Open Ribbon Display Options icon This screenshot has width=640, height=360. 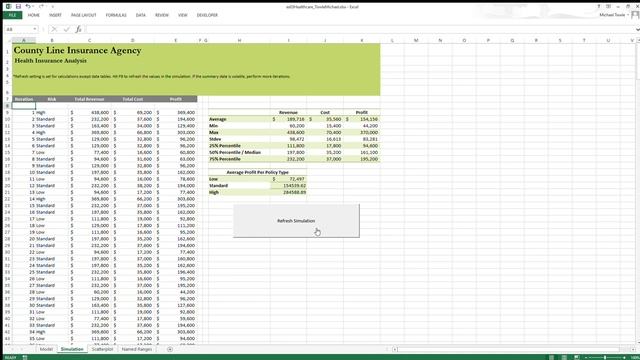(608, 7)
